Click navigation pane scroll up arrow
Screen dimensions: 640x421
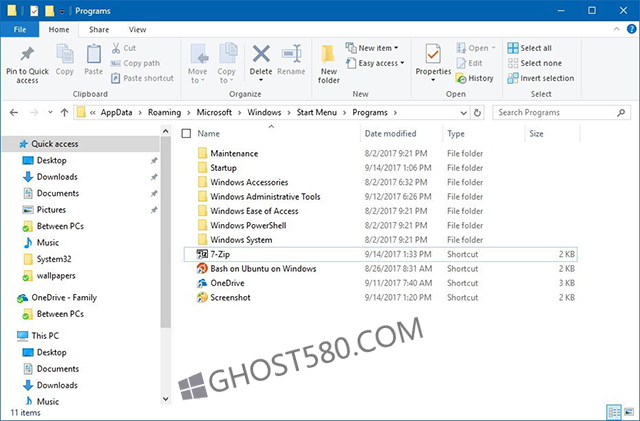click(165, 131)
